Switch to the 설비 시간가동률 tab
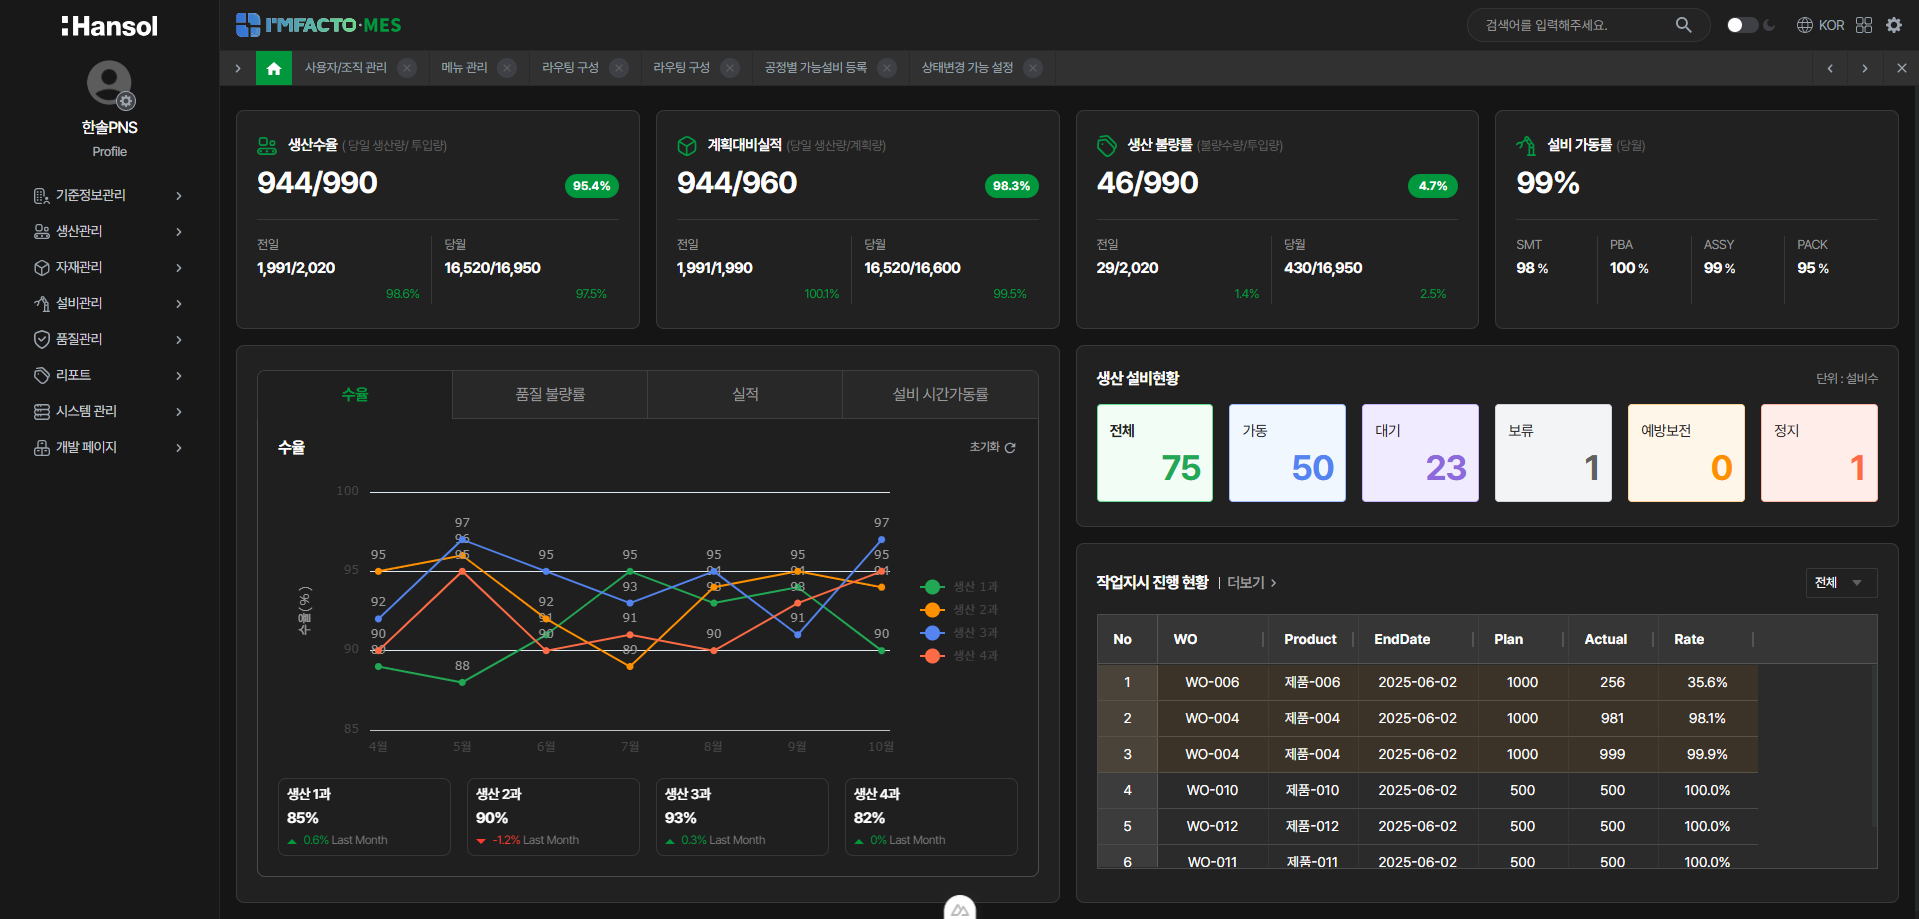 coord(940,395)
